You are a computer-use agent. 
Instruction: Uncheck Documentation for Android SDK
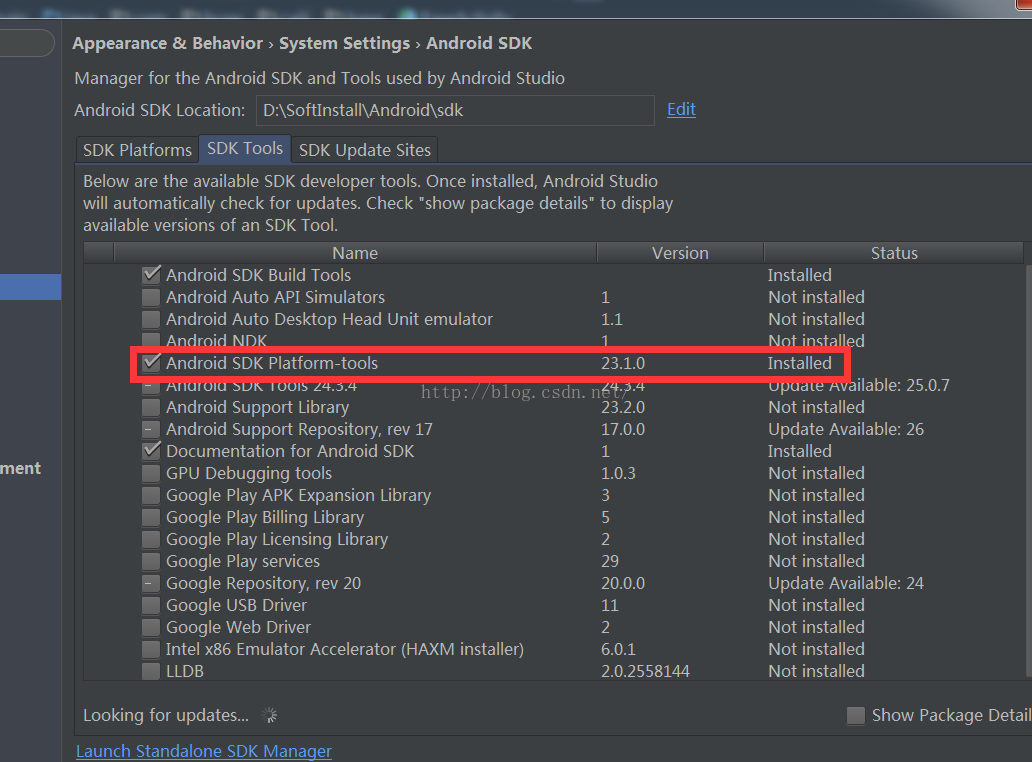[x=151, y=451]
